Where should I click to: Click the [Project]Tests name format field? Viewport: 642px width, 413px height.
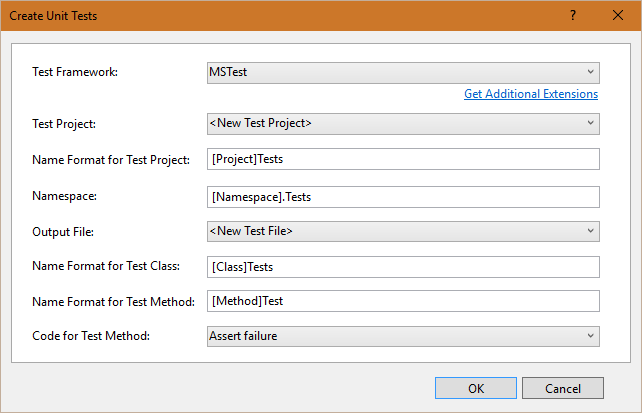(402, 160)
